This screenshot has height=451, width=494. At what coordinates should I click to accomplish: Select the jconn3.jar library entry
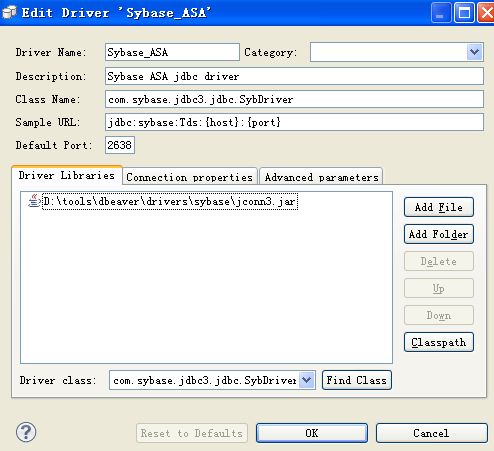pos(170,201)
